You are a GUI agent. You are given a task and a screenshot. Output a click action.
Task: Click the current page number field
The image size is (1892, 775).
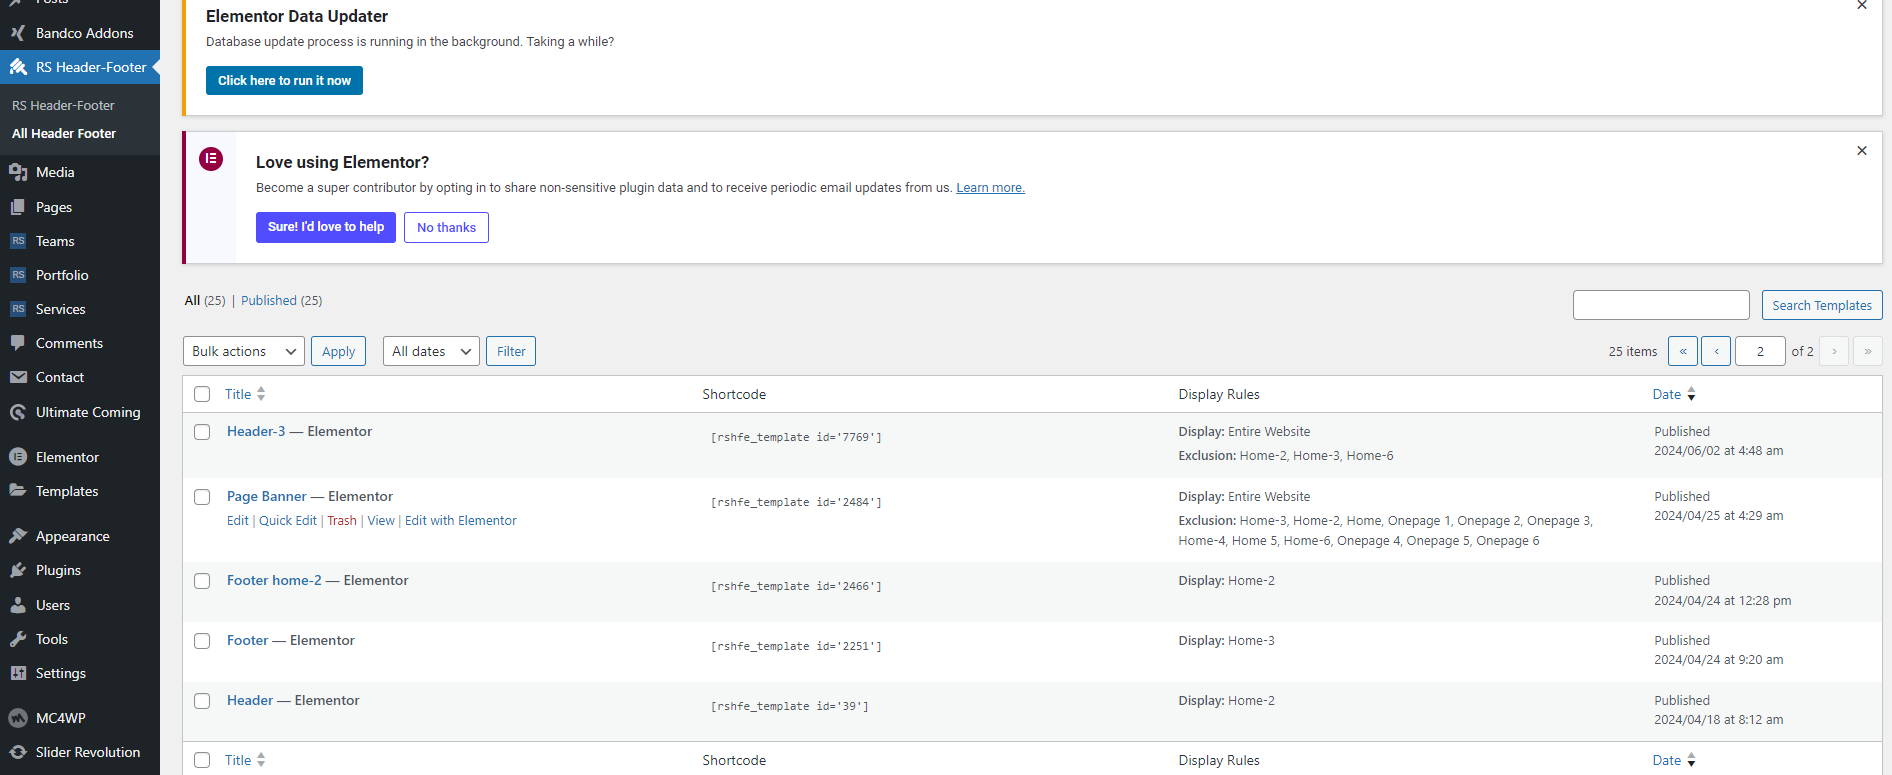coord(1760,351)
